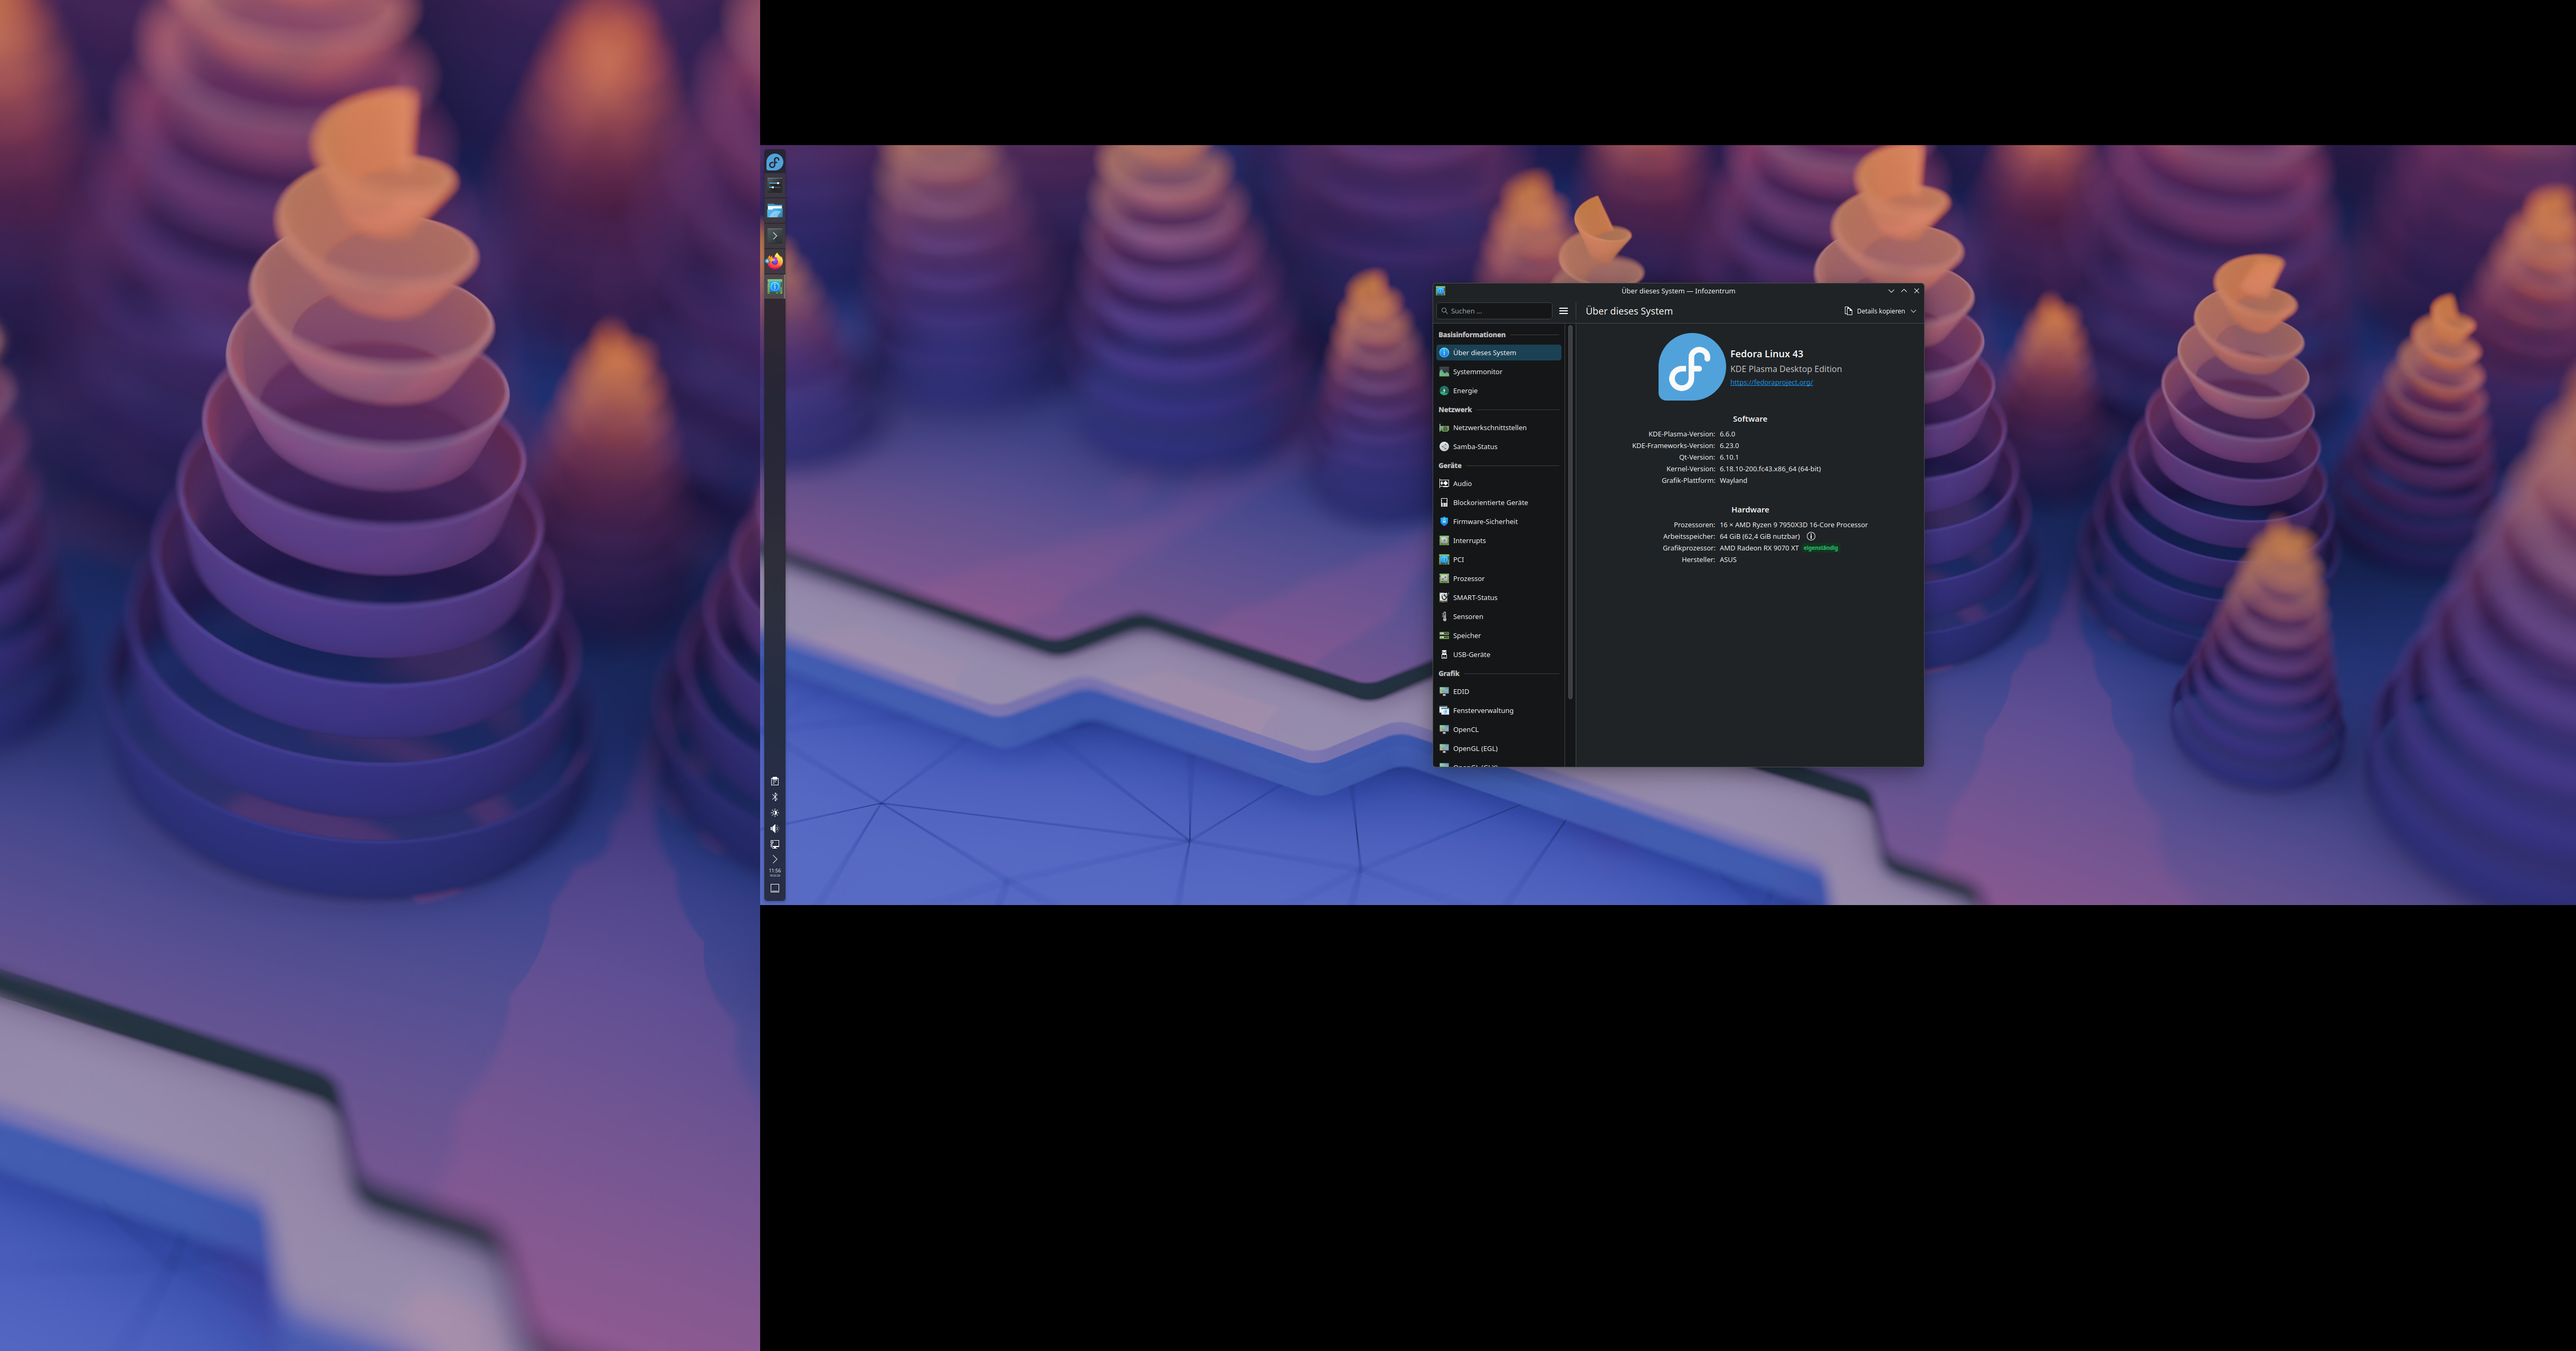Open the Fedora application launcher
2576x1351 pixels.
click(x=774, y=162)
